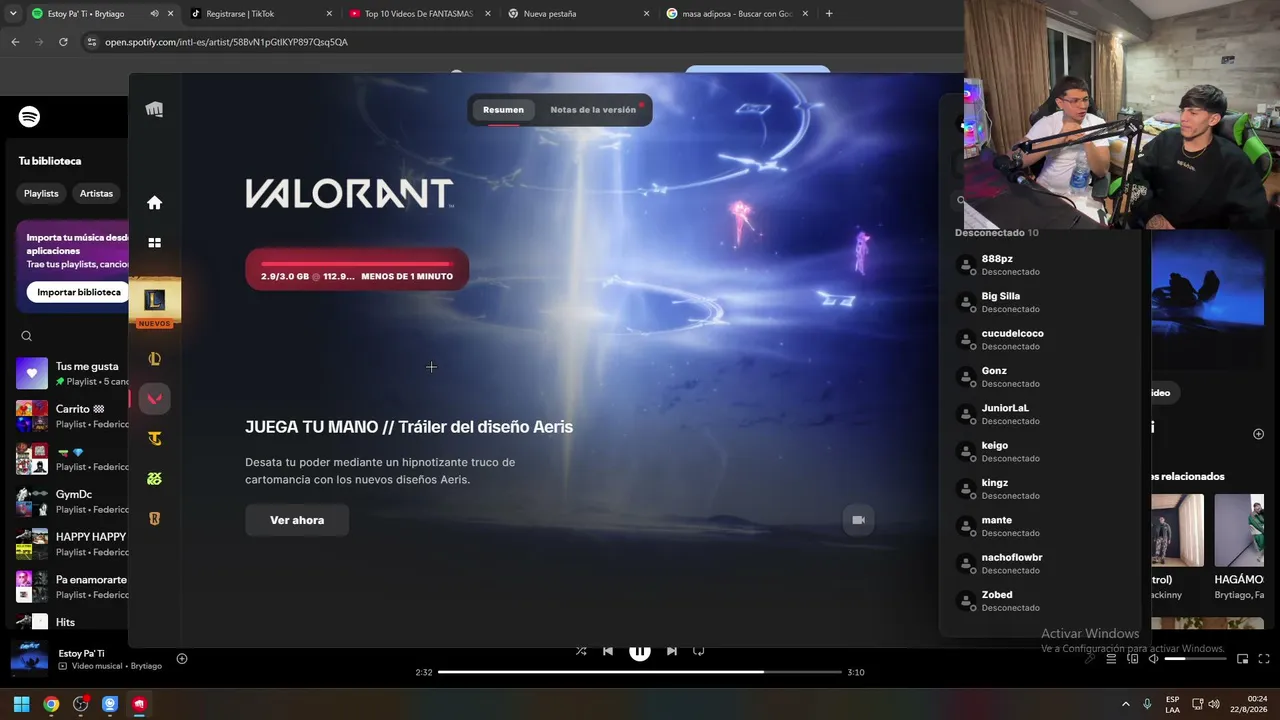This screenshot has height=720, width=1280.
Task: Click the Riot Games fist logo
Action: pyautogui.click(x=154, y=109)
